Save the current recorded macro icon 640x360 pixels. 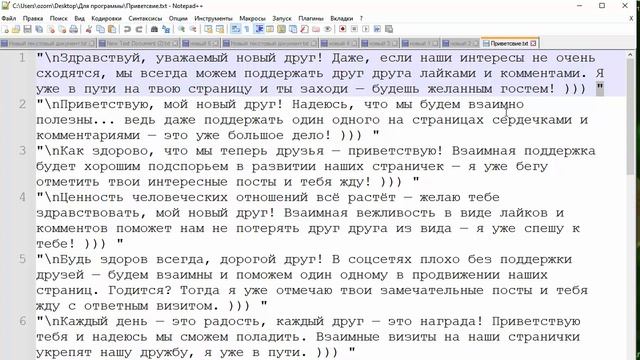point(388,29)
